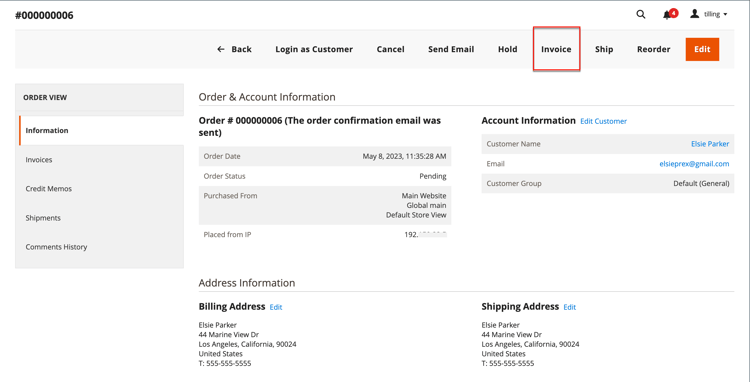Click the shipping address phone number line
The width and height of the screenshot is (750, 382).
tap(508, 363)
